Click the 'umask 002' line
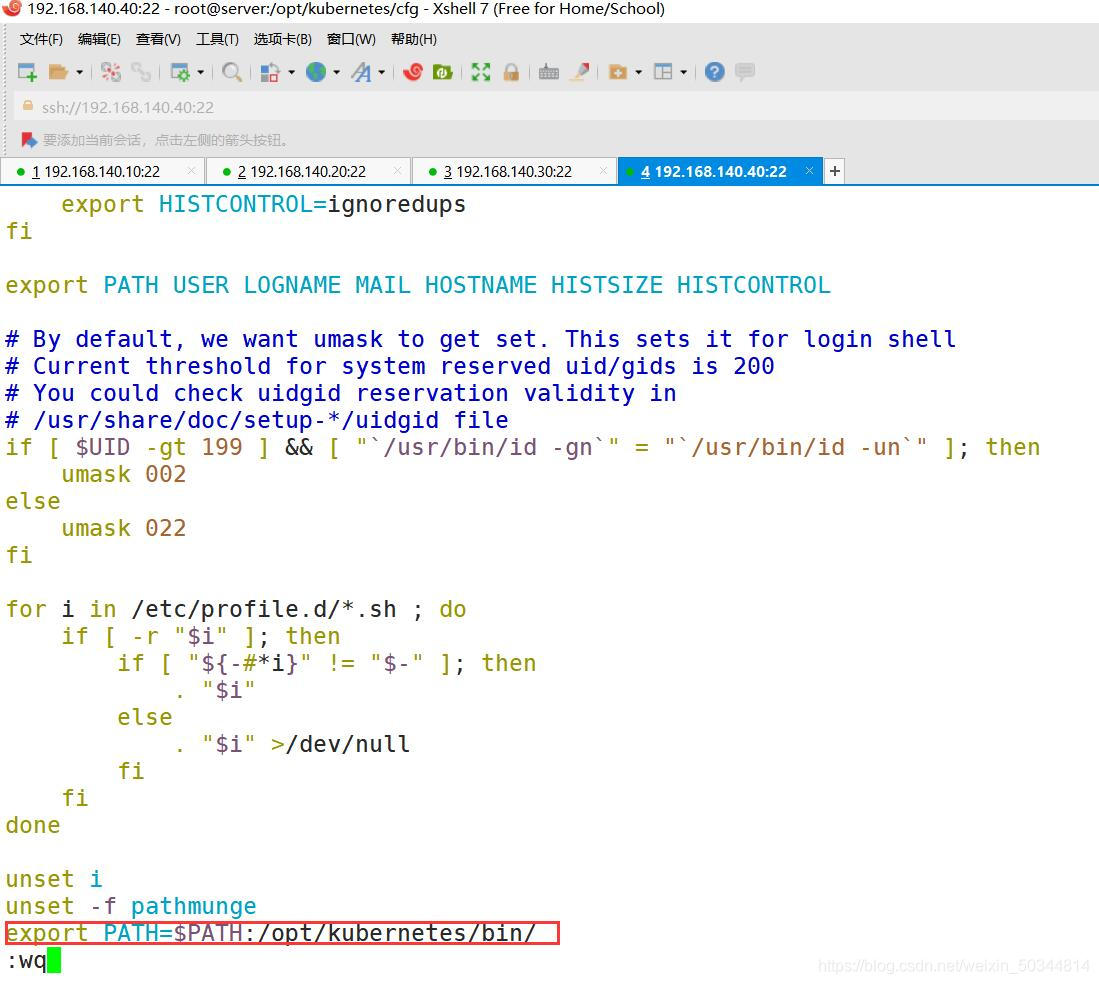Screen dimensions: 1099x984 click(x=123, y=474)
